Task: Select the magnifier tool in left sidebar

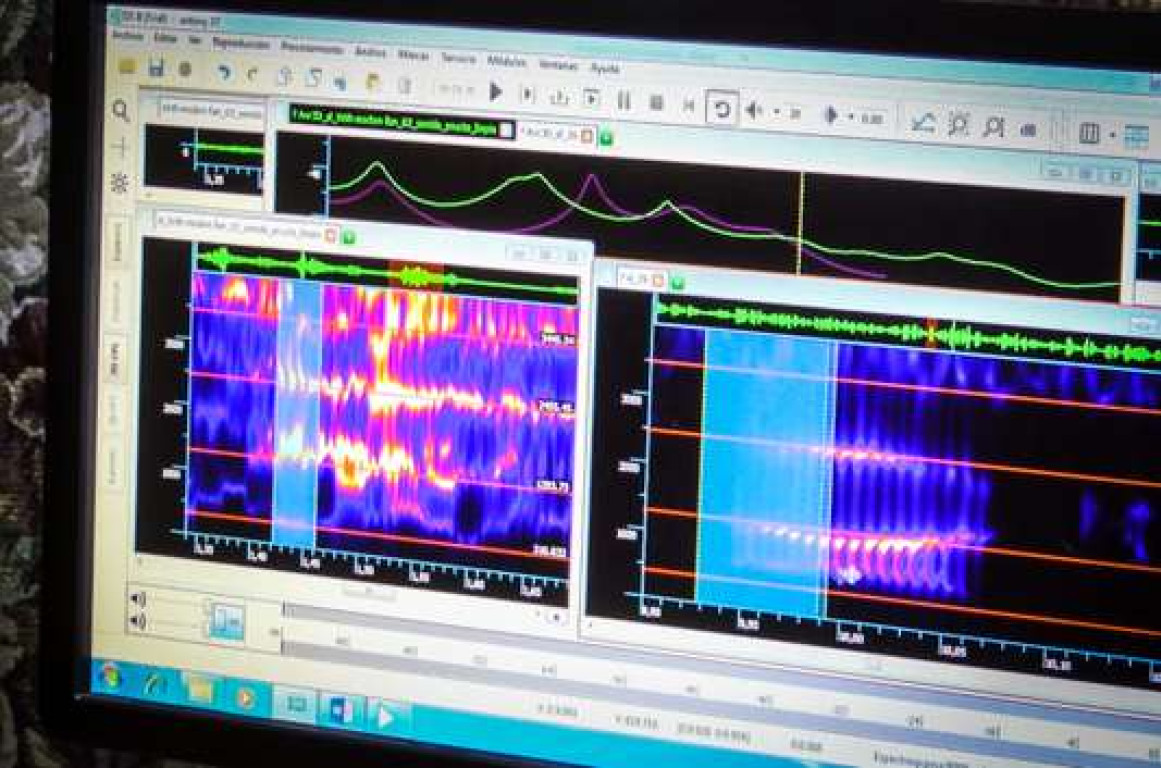Action: [x=121, y=111]
